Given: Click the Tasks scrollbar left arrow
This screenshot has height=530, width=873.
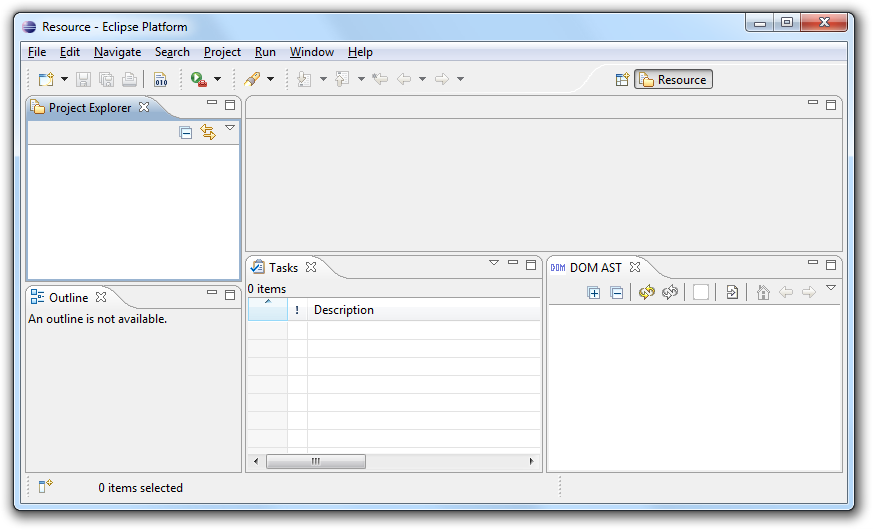Looking at the screenshot, I should pyautogui.click(x=256, y=461).
